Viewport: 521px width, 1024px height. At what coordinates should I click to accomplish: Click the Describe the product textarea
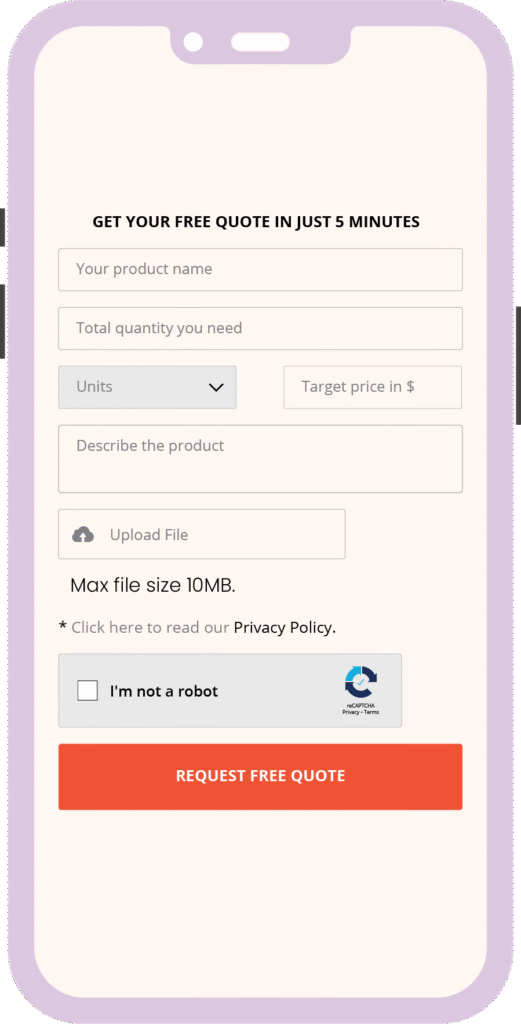(260, 459)
